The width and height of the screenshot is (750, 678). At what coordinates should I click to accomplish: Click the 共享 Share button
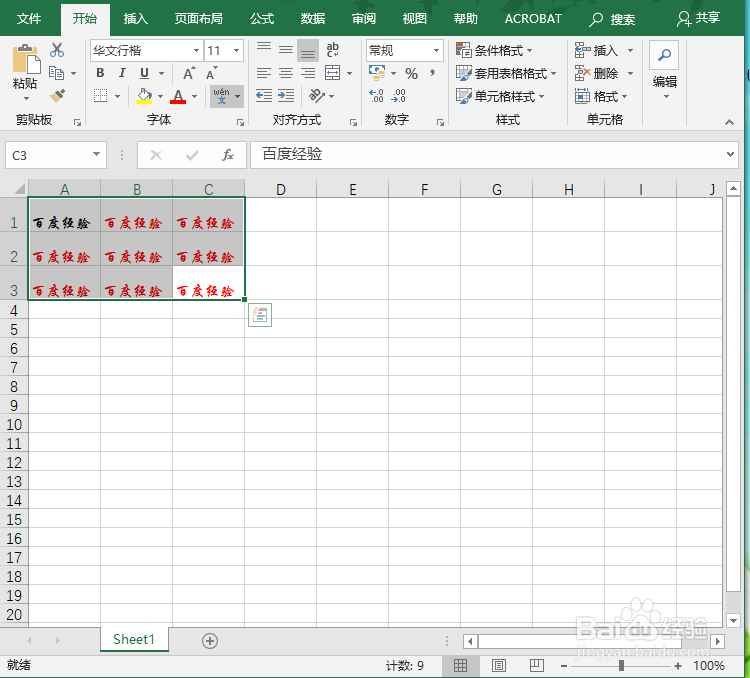tap(699, 19)
